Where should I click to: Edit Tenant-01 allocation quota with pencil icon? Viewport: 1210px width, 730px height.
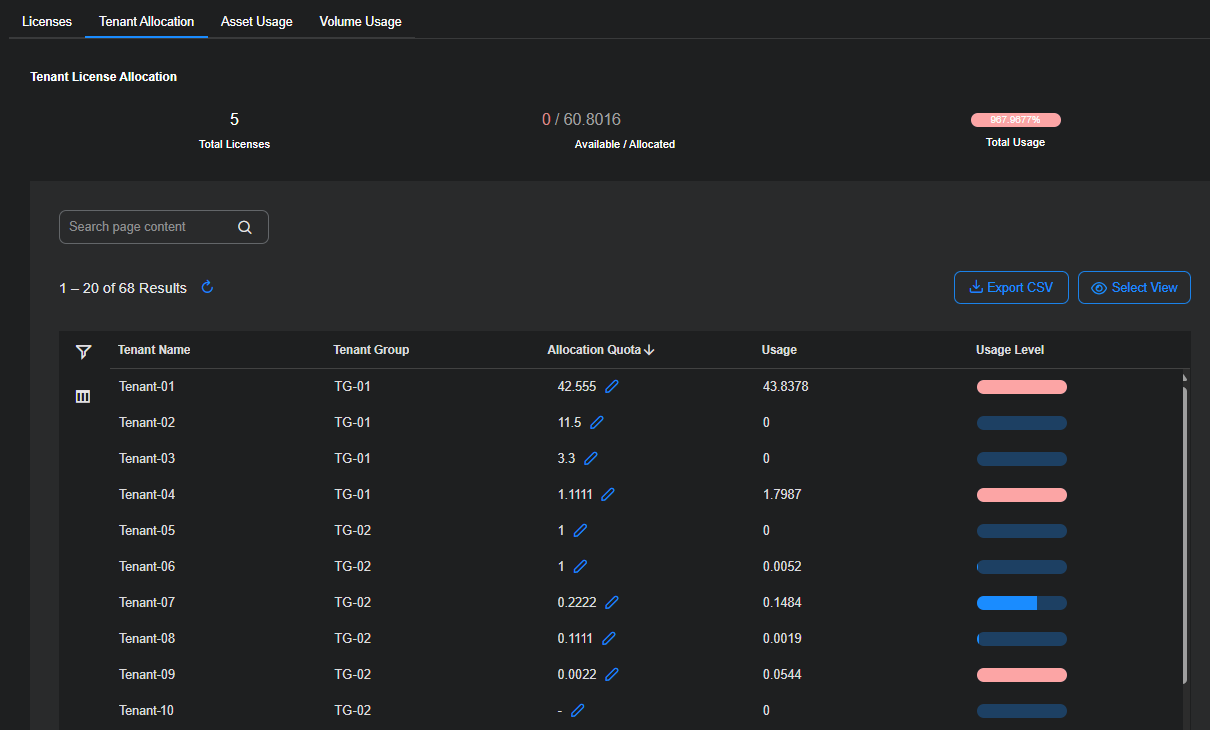click(611, 386)
